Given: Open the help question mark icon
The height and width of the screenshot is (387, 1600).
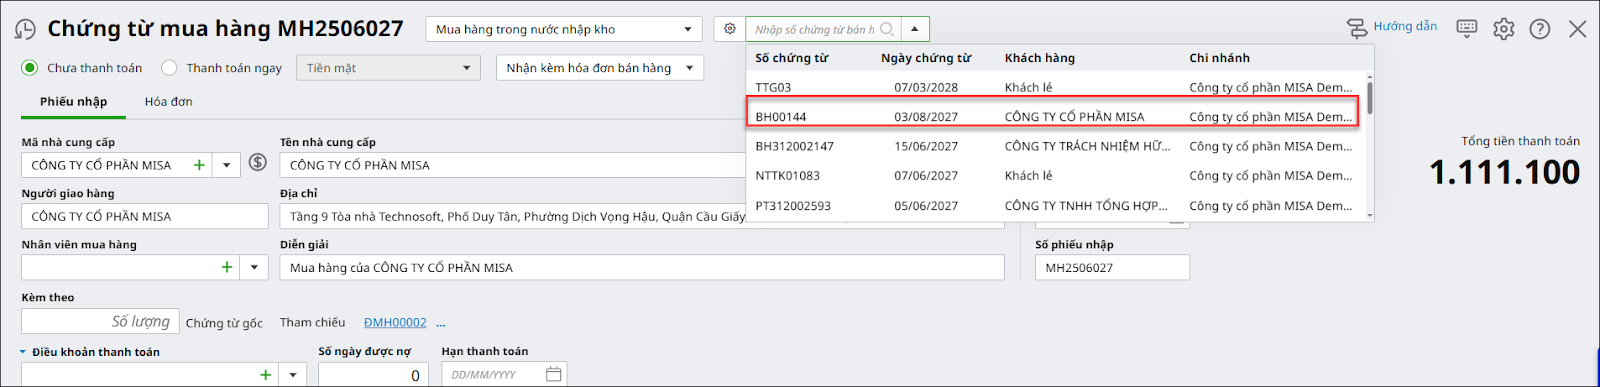Looking at the screenshot, I should point(1540,29).
